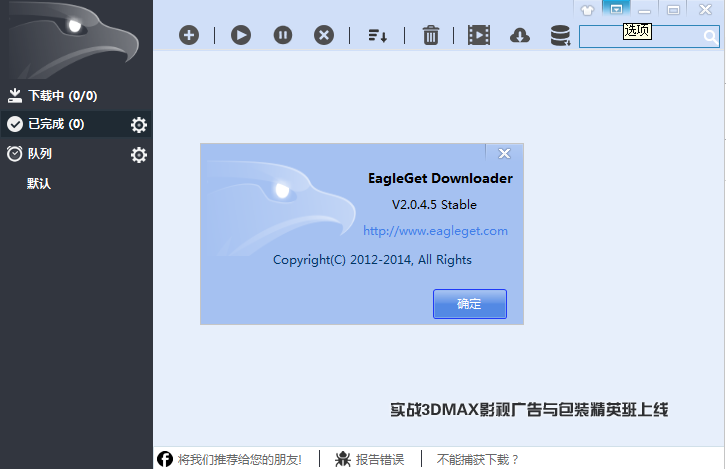Open the eagleget.com website link
Screen dimensions: 726x469
click(x=435, y=231)
